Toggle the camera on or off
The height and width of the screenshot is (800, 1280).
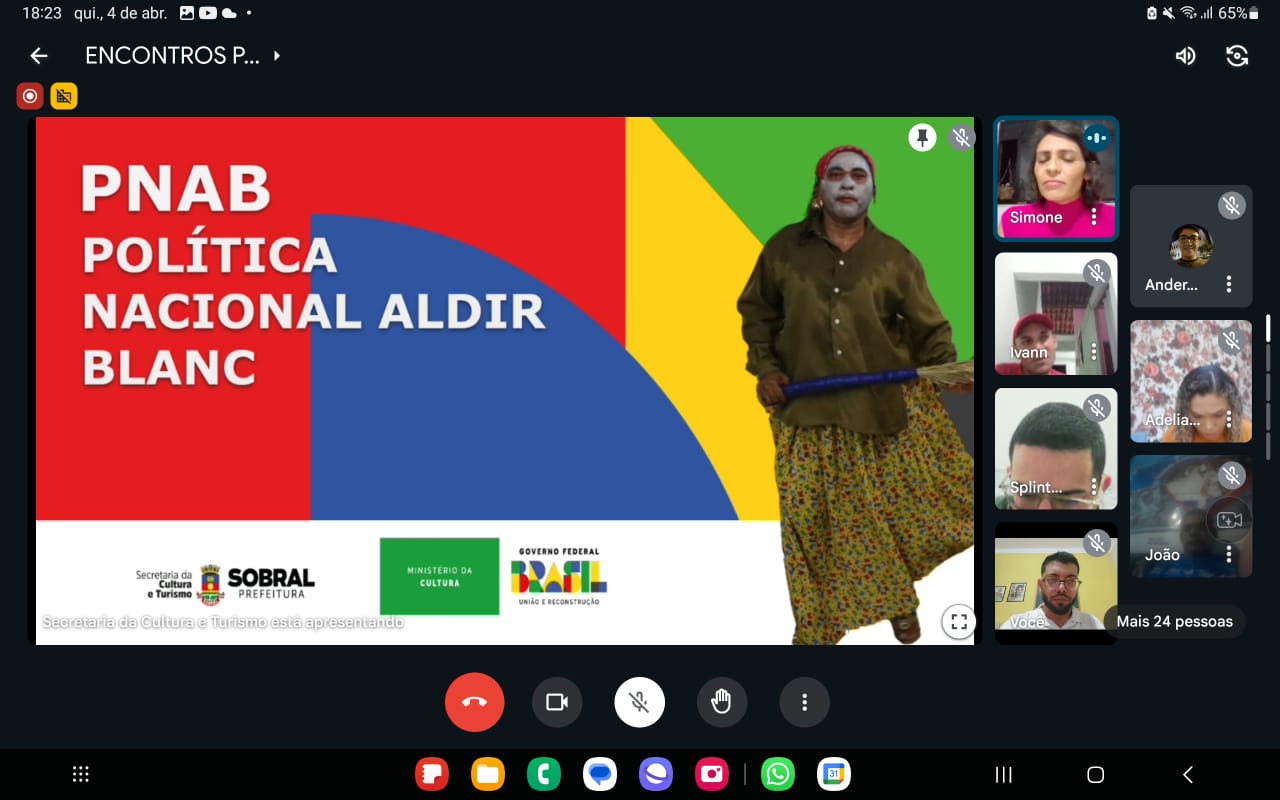[x=557, y=702]
